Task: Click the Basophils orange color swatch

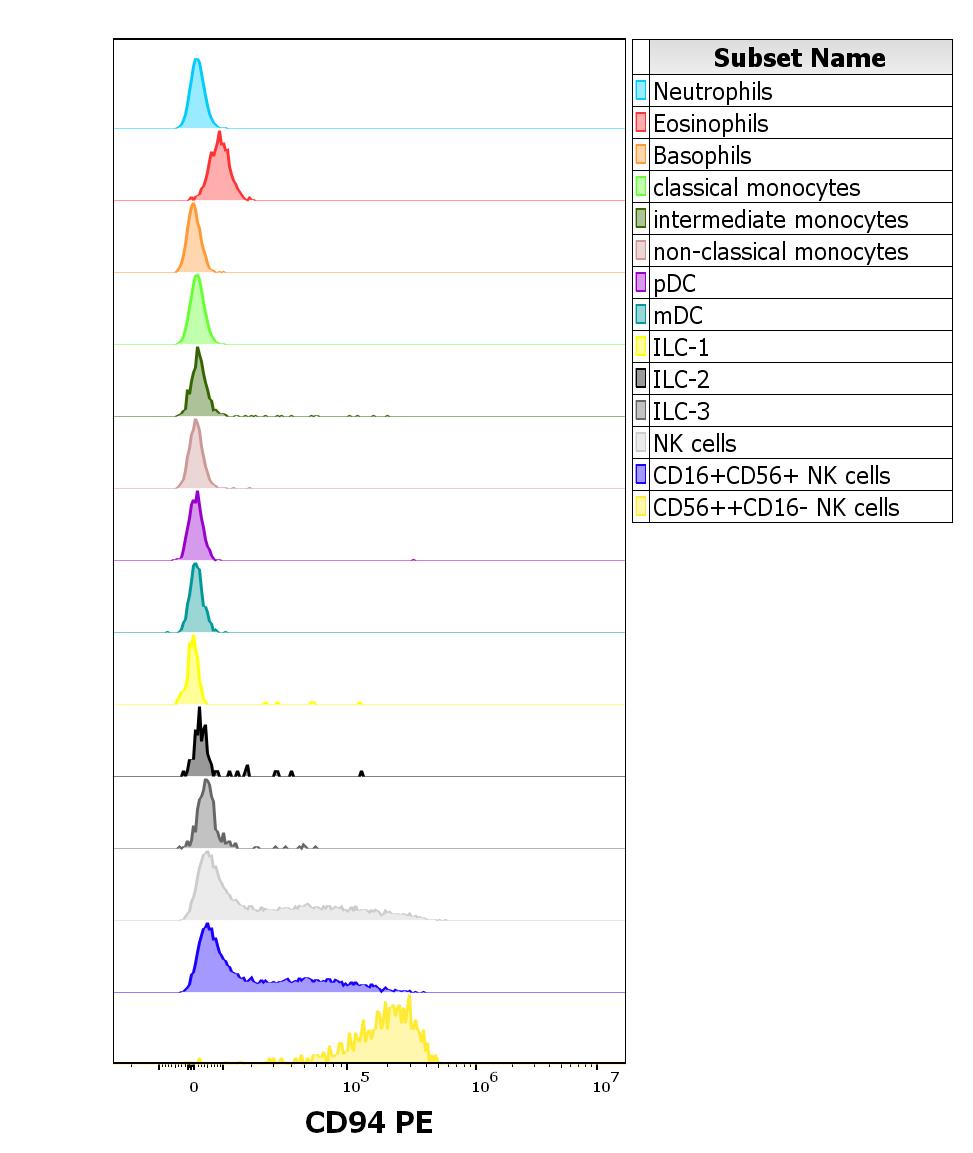Action: pyautogui.click(x=643, y=155)
